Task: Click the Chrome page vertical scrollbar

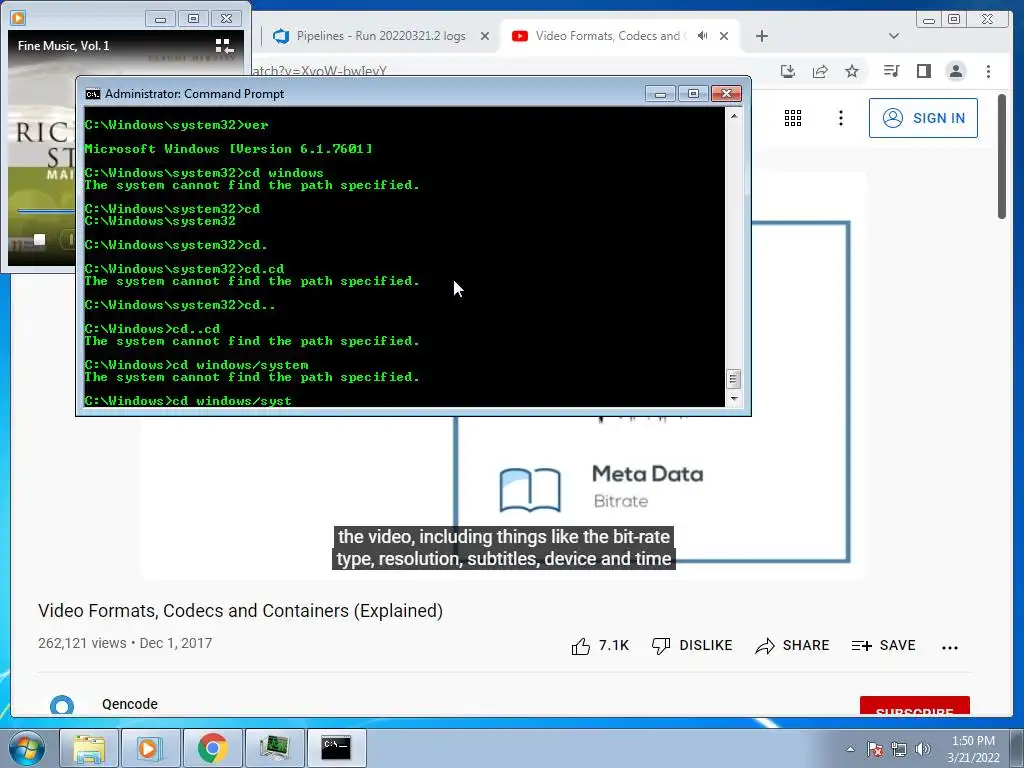Action: pyautogui.click(x=1002, y=157)
